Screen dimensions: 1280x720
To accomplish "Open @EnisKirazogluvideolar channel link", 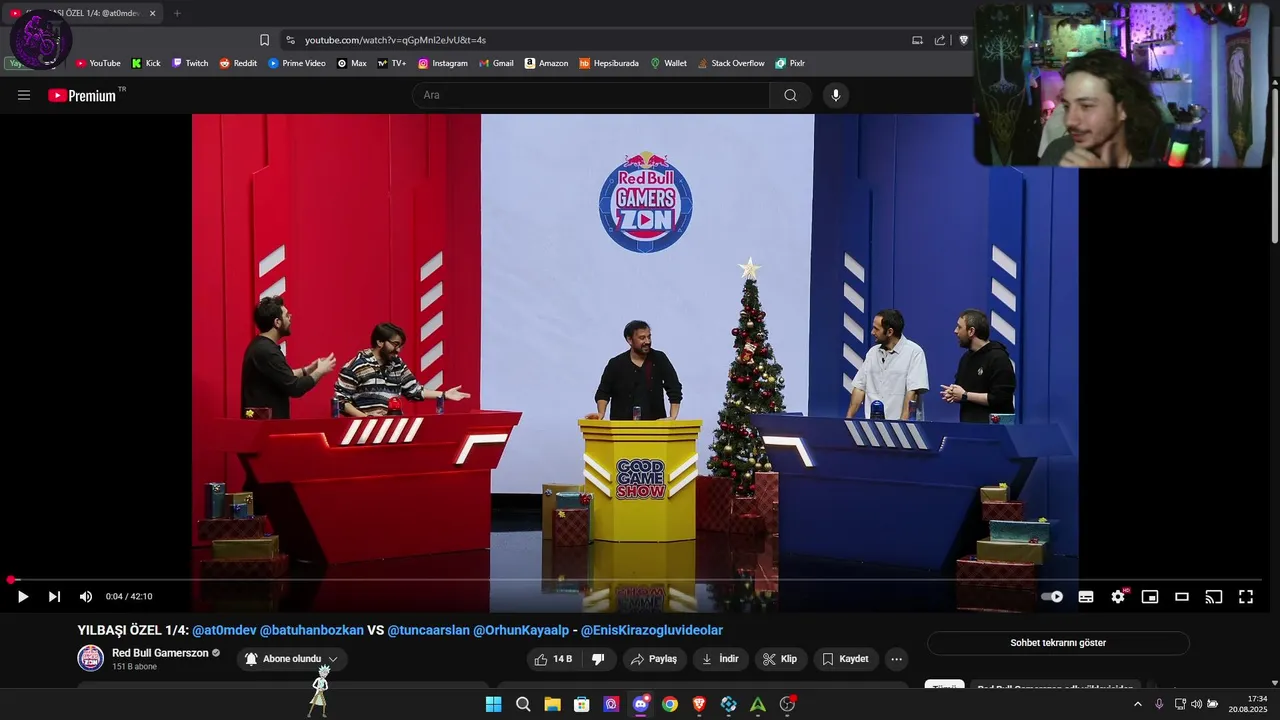I will [x=652, y=630].
